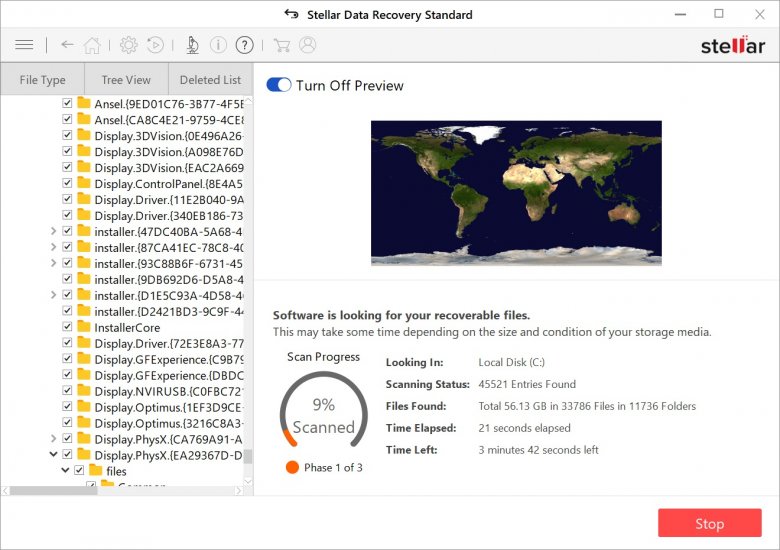This screenshot has width=780, height=550.
Task: Click the 'Total 56.13 GB' files found text
Action: 587,406
